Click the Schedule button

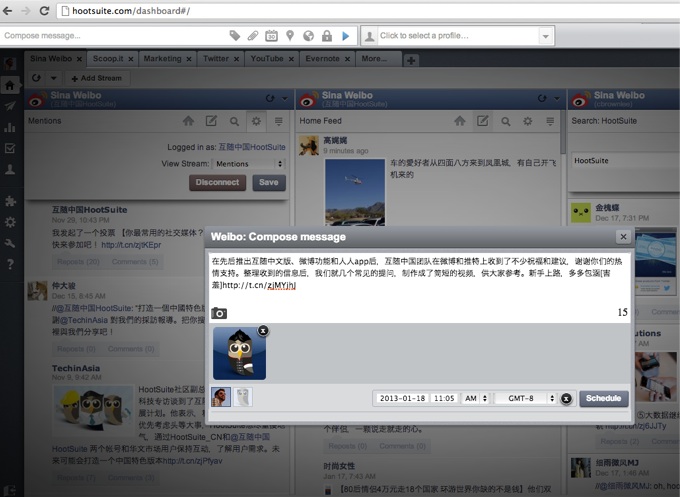604,398
